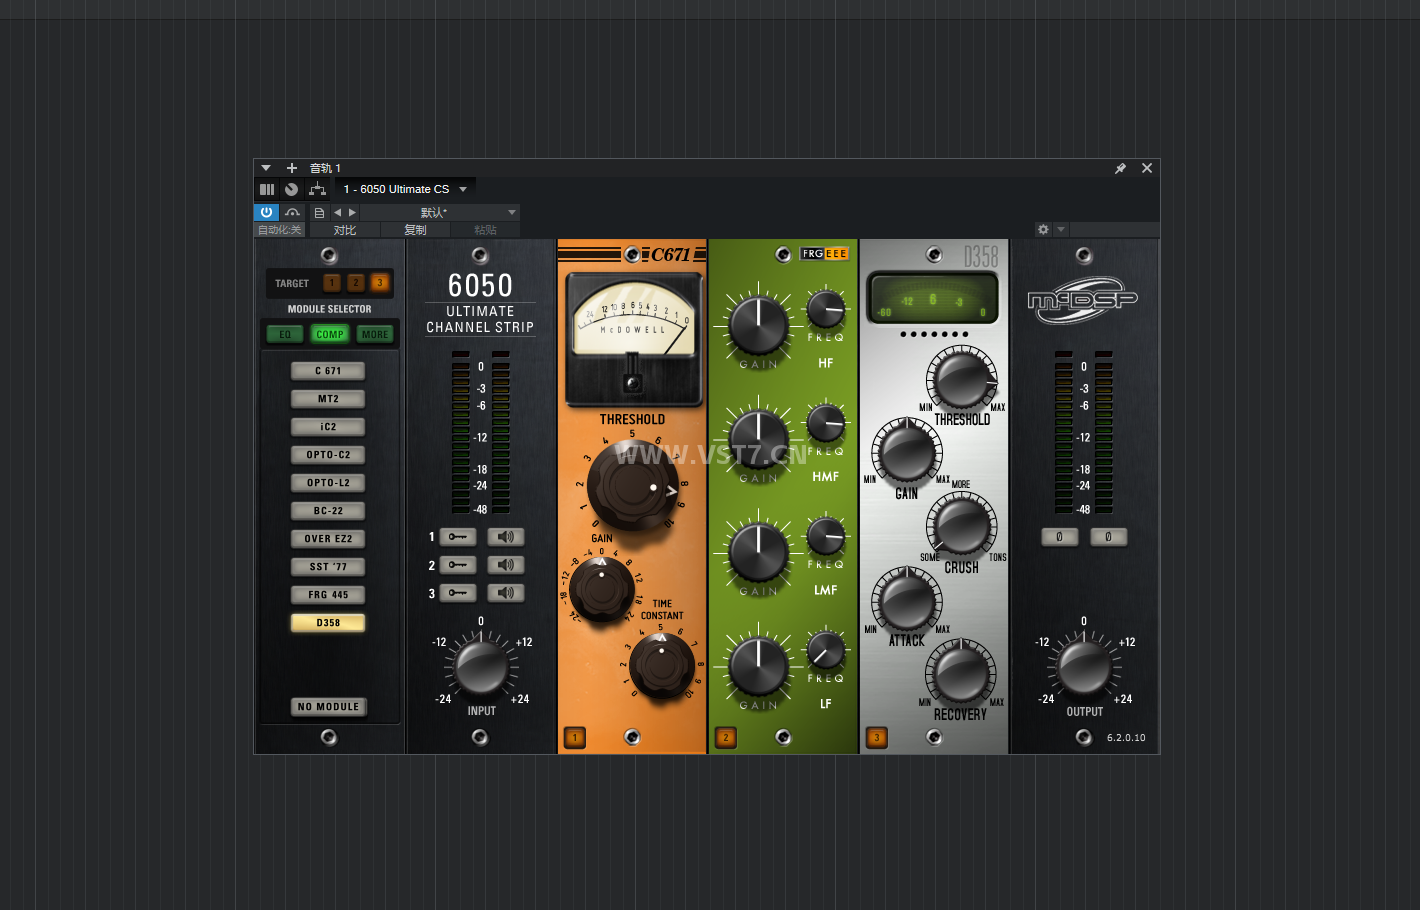Click the 复制 copy button

pos(415,230)
